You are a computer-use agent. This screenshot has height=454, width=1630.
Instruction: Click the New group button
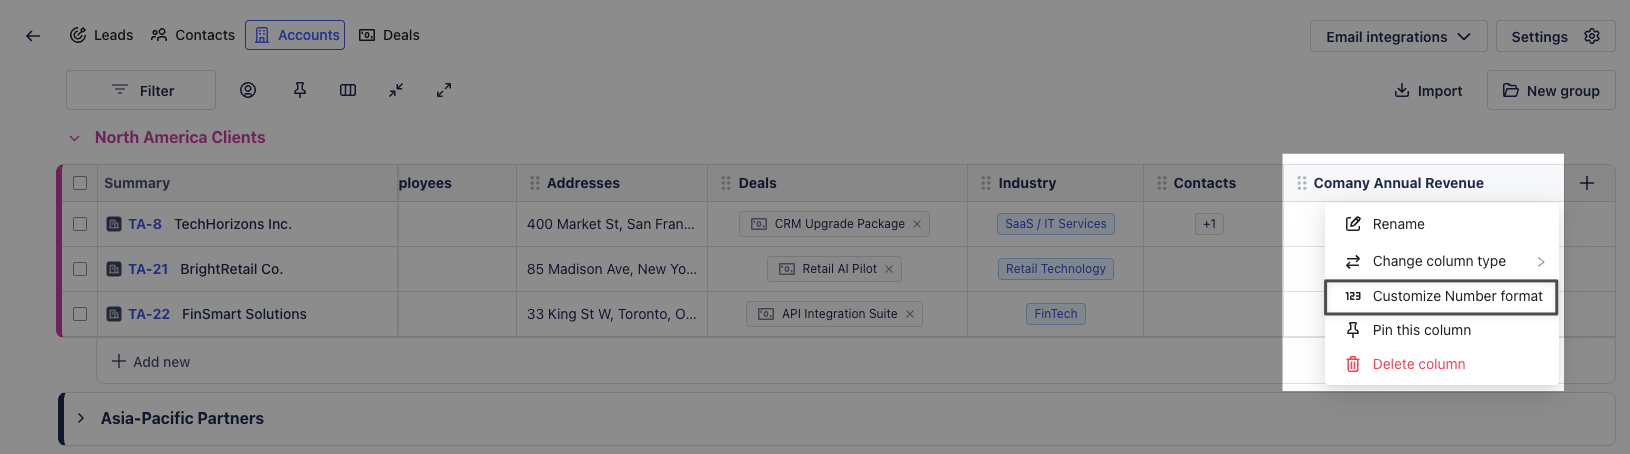coord(1550,91)
